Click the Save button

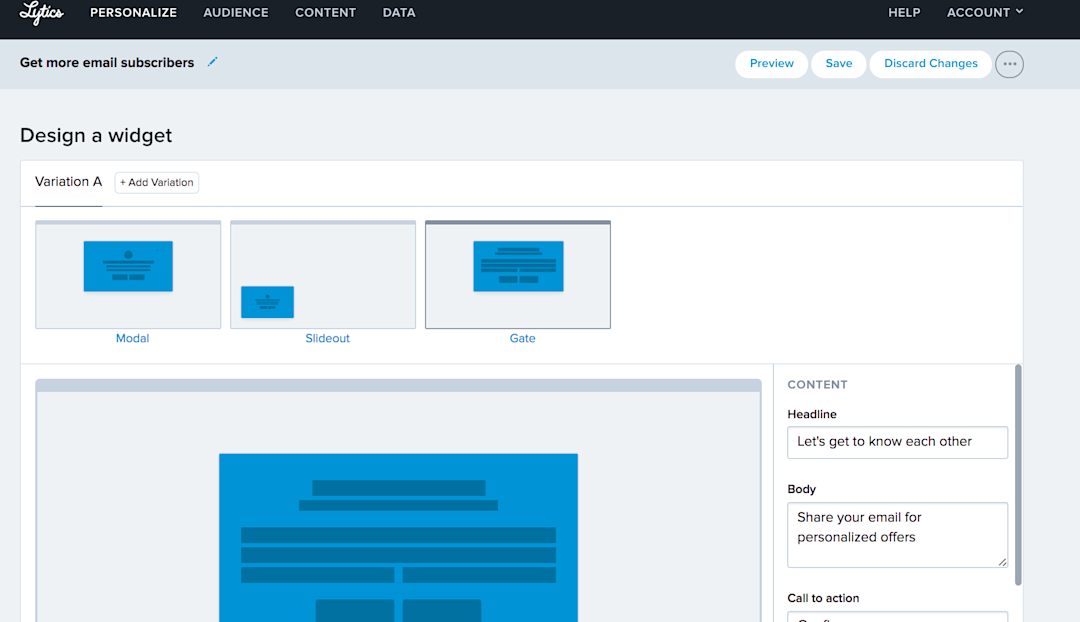(838, 63)
